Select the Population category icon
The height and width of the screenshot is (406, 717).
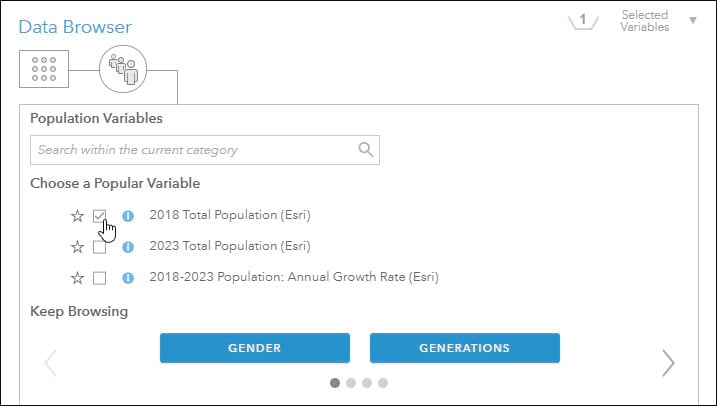click(123, 68)
